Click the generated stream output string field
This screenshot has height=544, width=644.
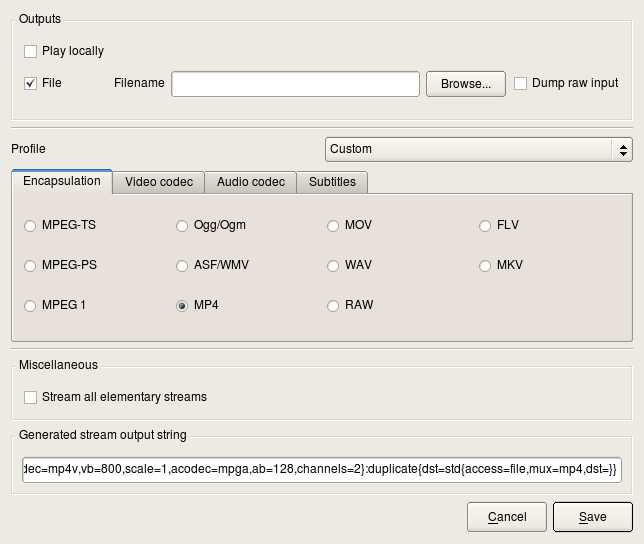[321, 469]
